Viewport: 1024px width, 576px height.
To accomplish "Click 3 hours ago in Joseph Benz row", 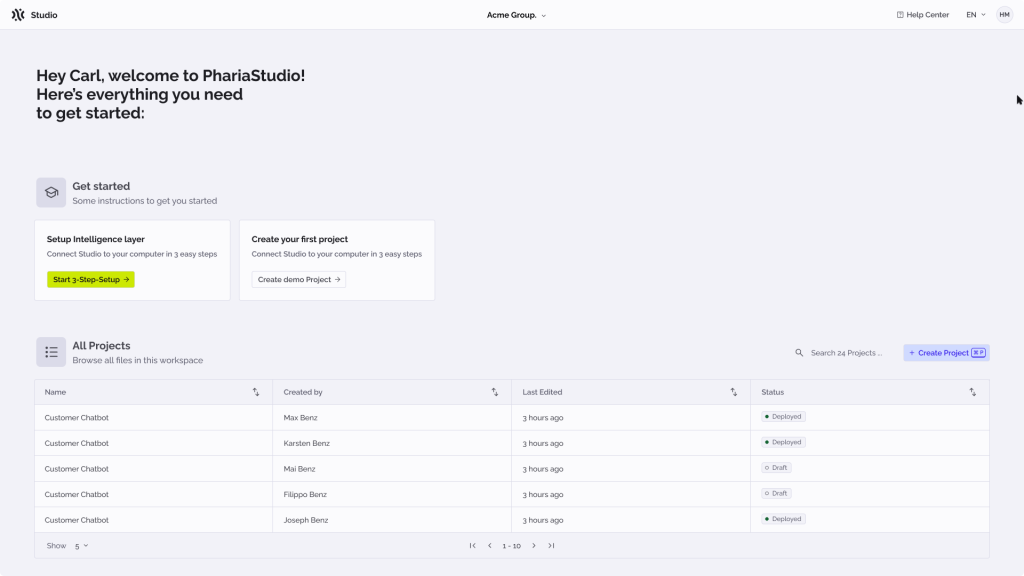I will [x=543, y=520].
